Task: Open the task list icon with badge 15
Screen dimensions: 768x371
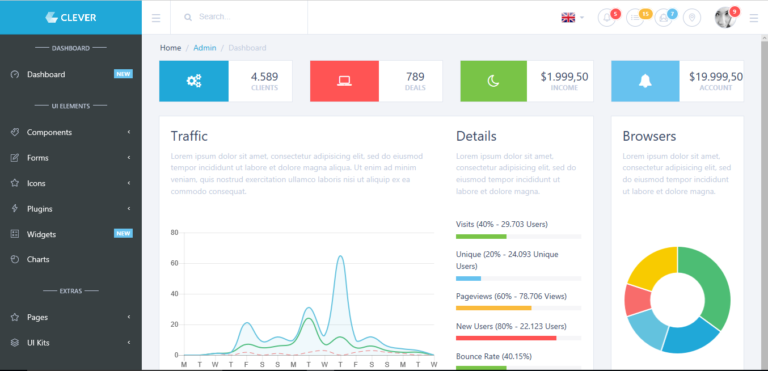Action: tap(635, 18)
